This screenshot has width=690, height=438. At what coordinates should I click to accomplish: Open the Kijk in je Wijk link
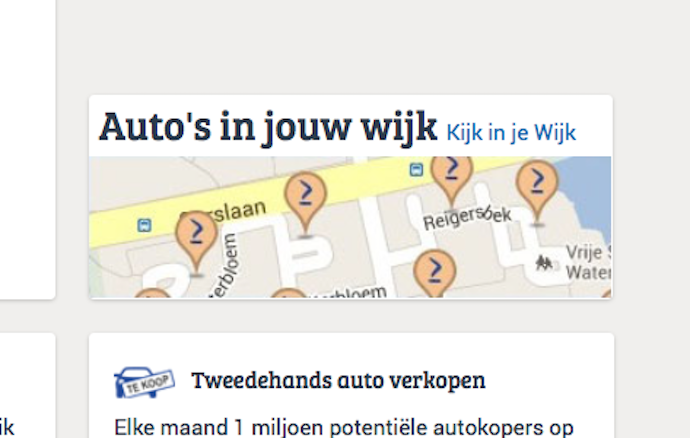[x=511, y=133]
